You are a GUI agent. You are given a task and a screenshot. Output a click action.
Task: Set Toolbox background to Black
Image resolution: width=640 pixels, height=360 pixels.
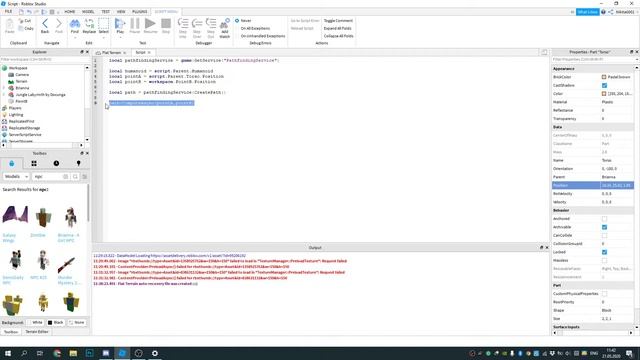click(56, 322)
